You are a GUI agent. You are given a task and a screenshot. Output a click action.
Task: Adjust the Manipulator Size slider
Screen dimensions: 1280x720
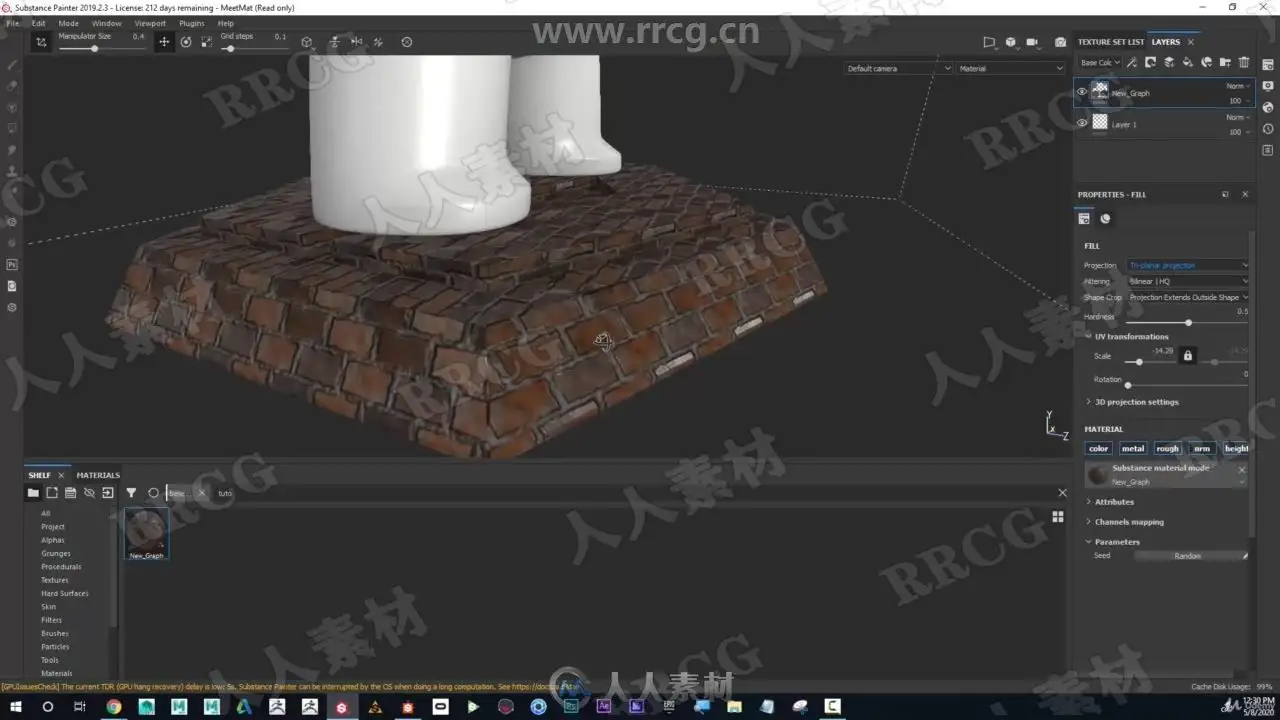[x=101, y=49]
